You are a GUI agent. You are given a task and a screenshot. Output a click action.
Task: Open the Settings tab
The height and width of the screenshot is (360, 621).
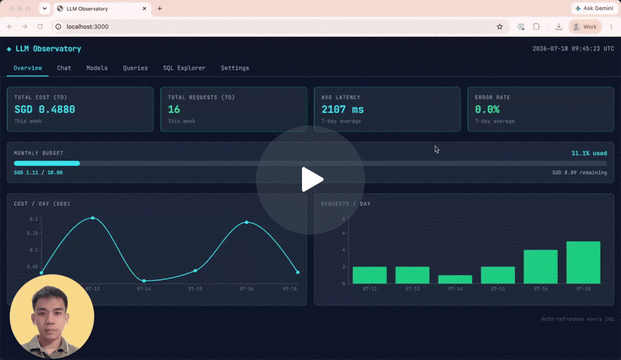[x=235, y=68]
